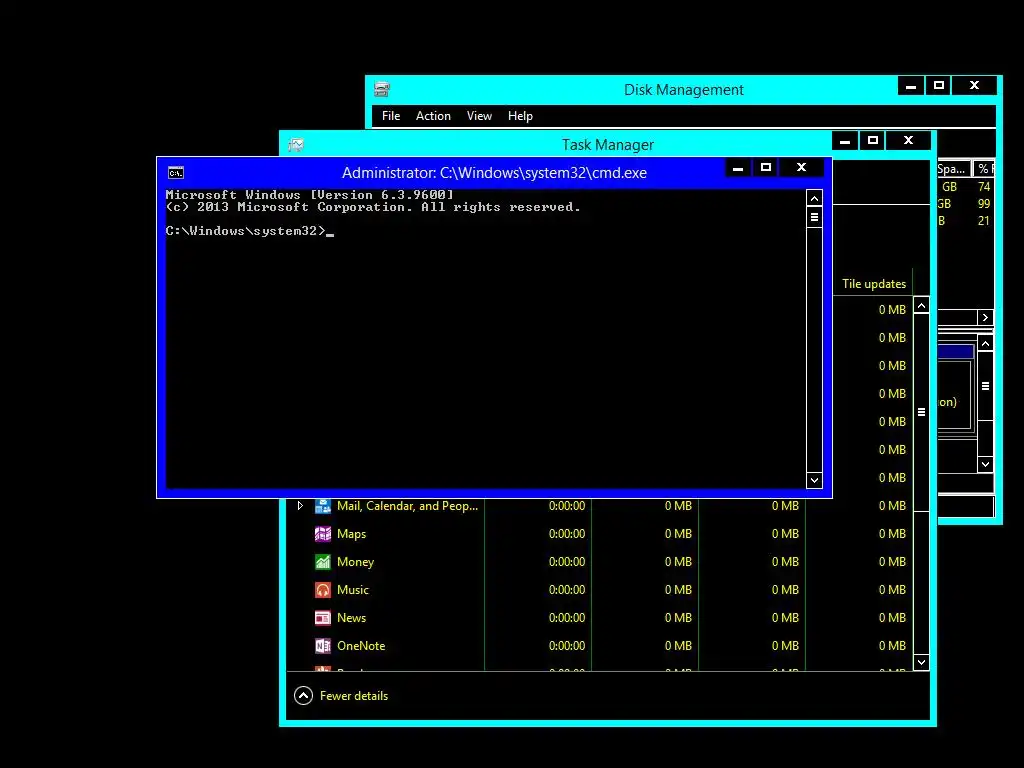This screenshot has width=1024, height=768.
Task: Maximize the cmd.exe window
Action: (766, 168)
